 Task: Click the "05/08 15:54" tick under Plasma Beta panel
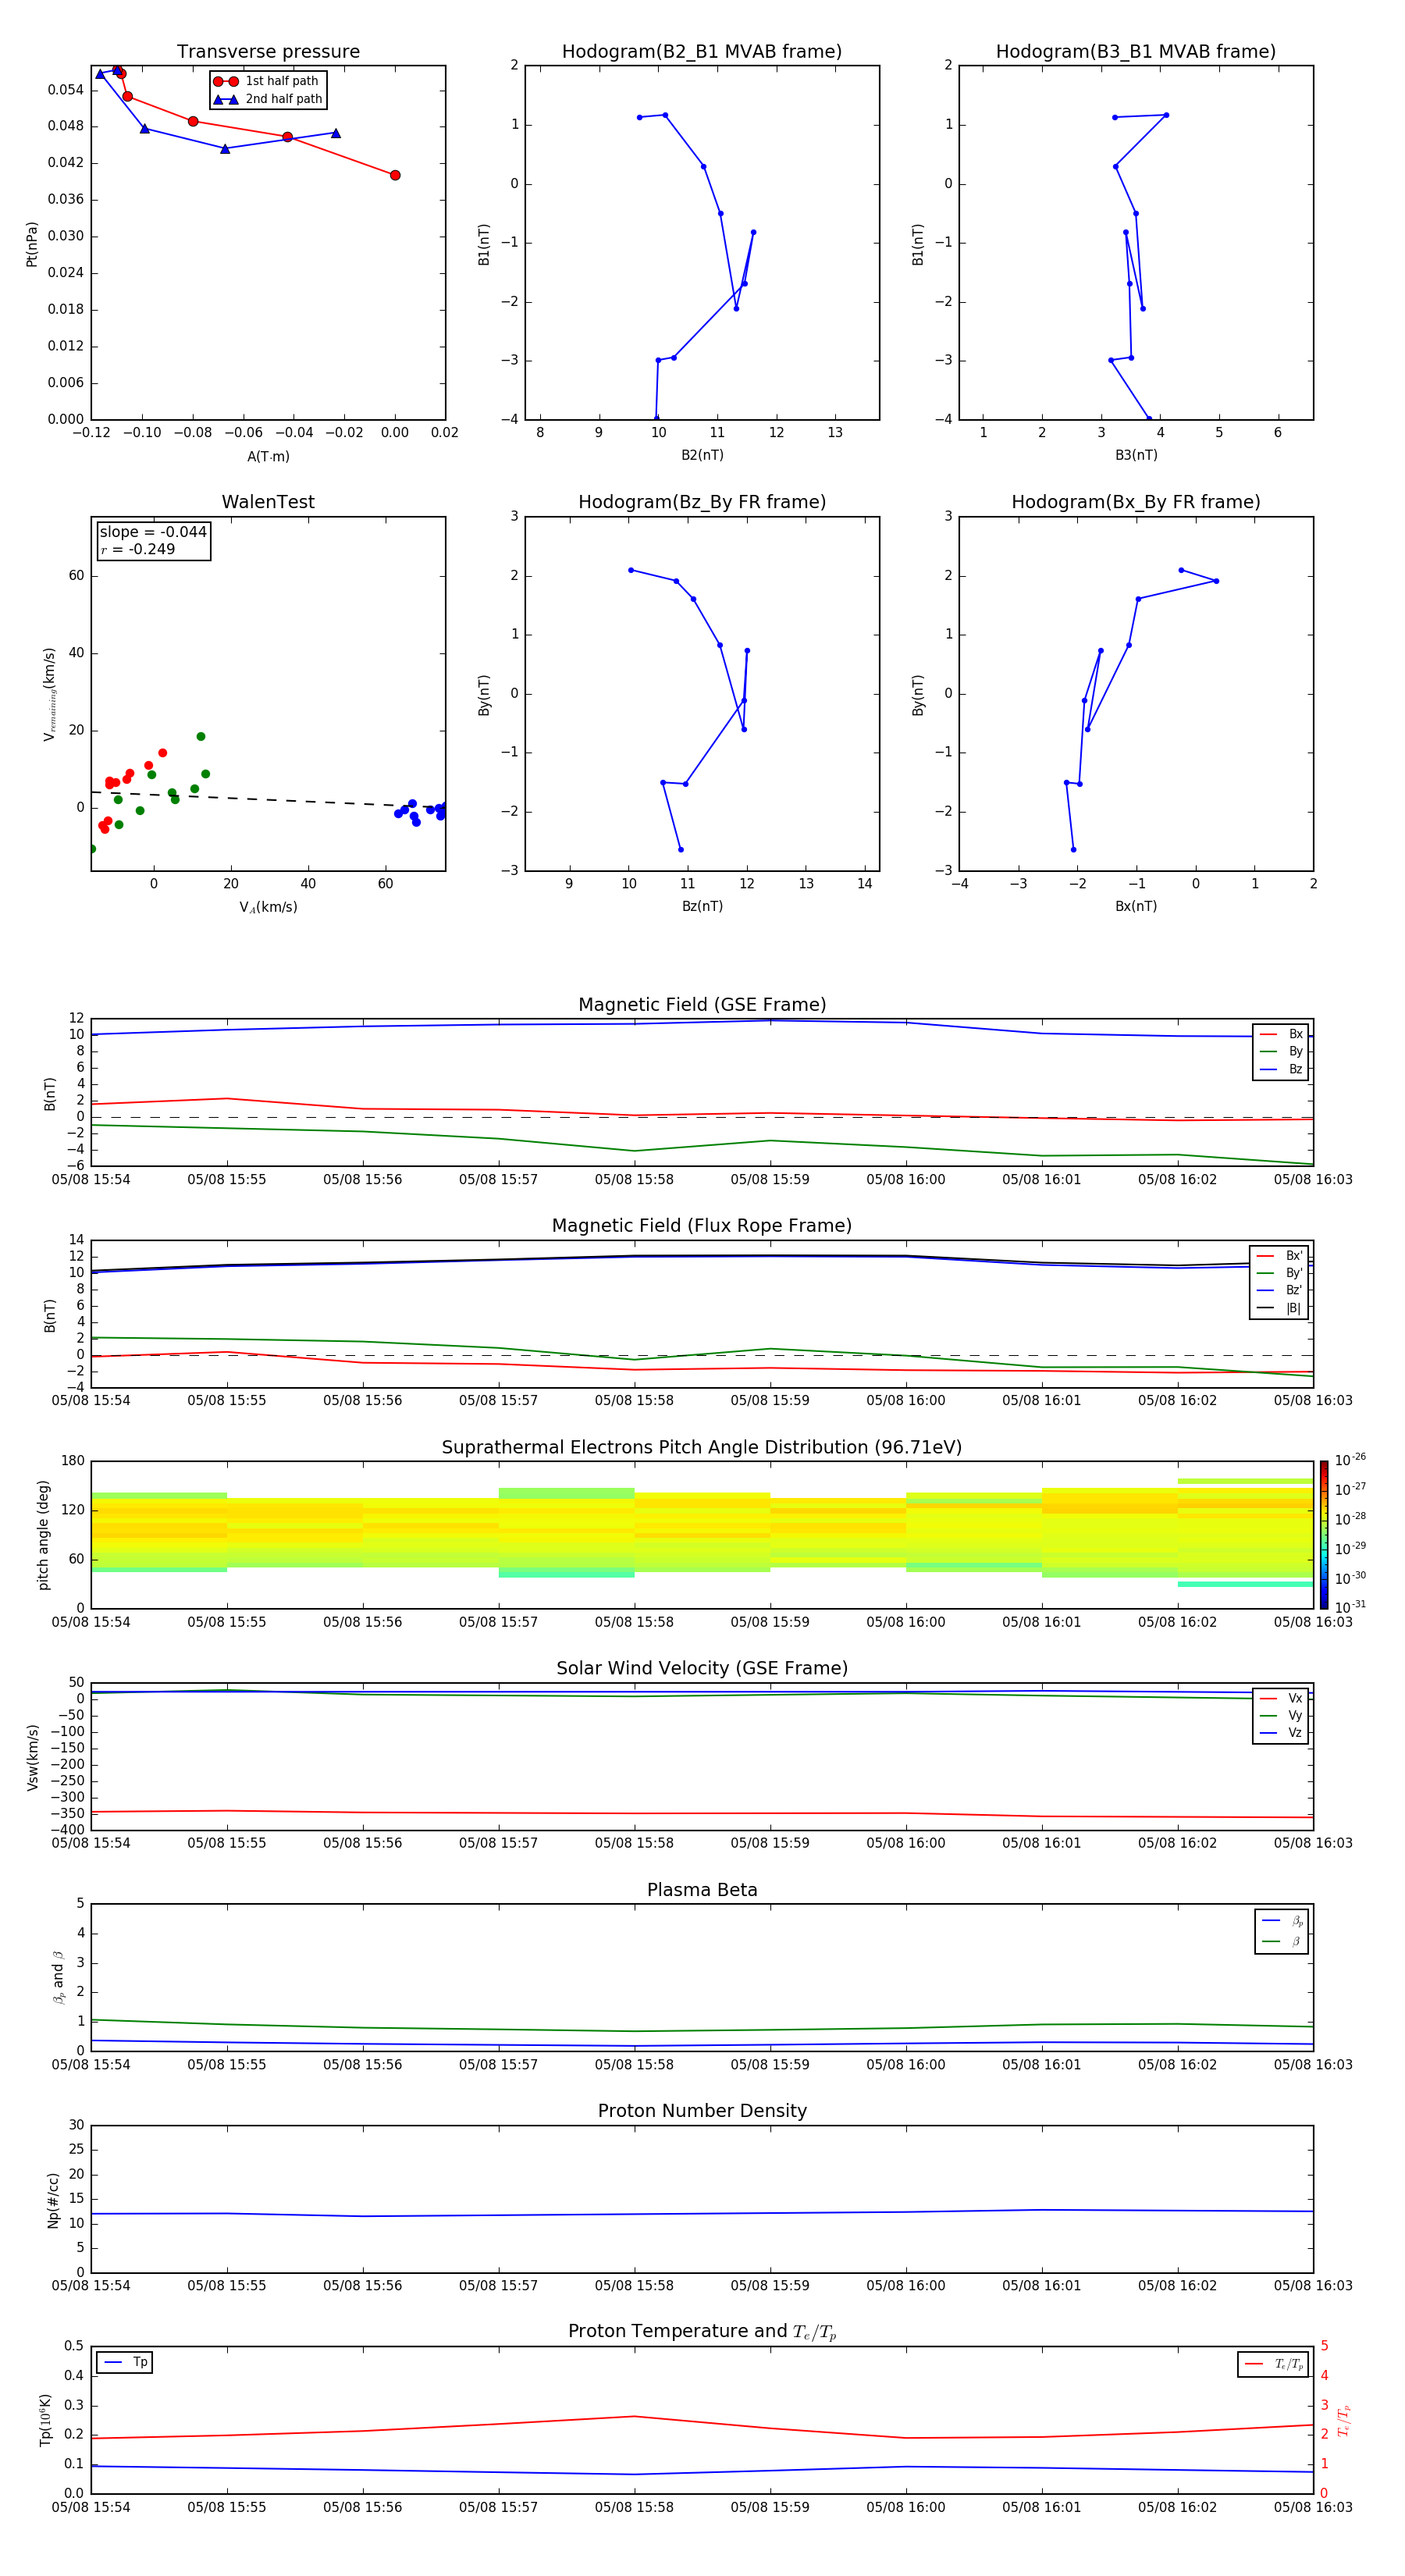tap(91, 2064)
